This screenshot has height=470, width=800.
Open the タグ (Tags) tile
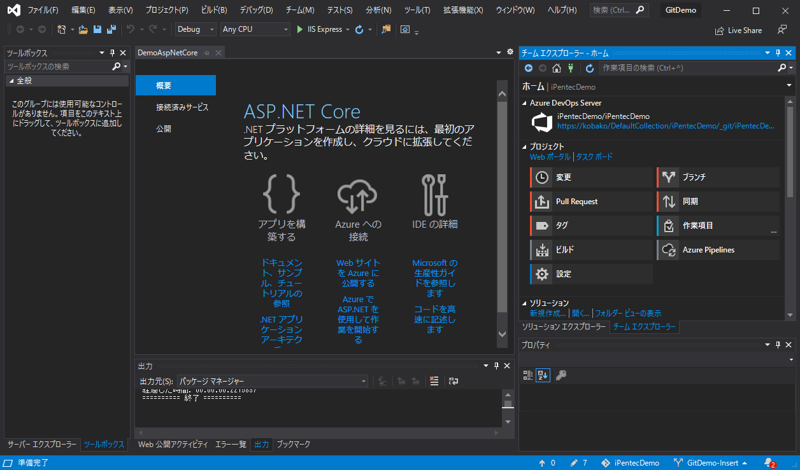point(591,226)
